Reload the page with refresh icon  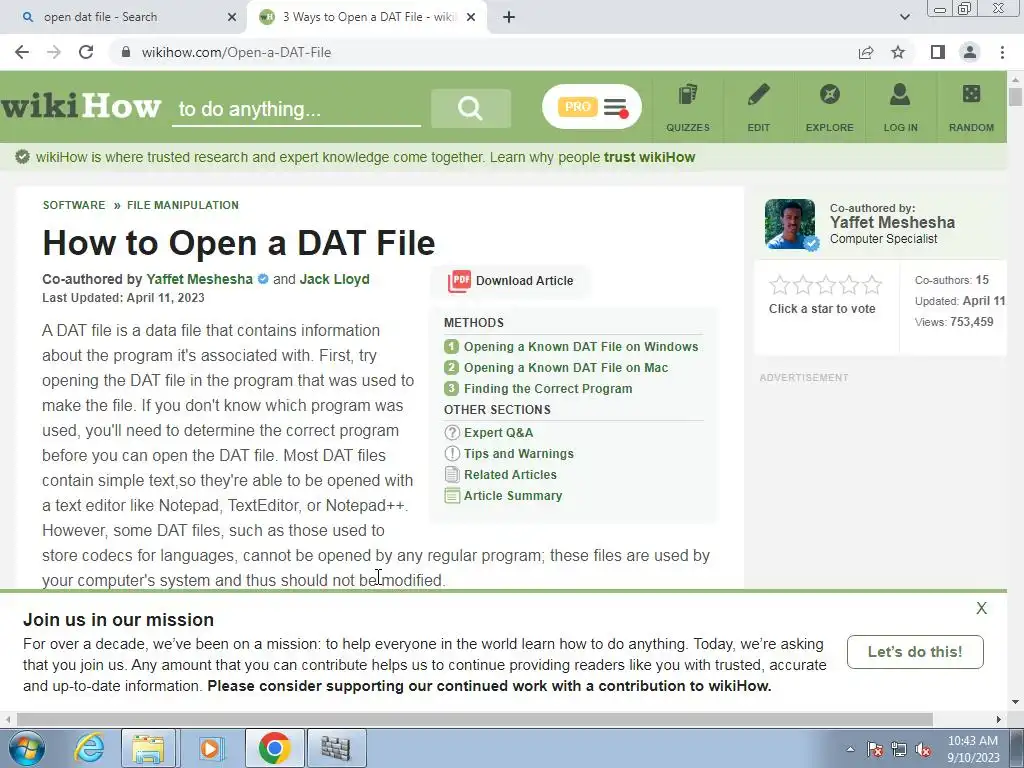coord(86,52)
